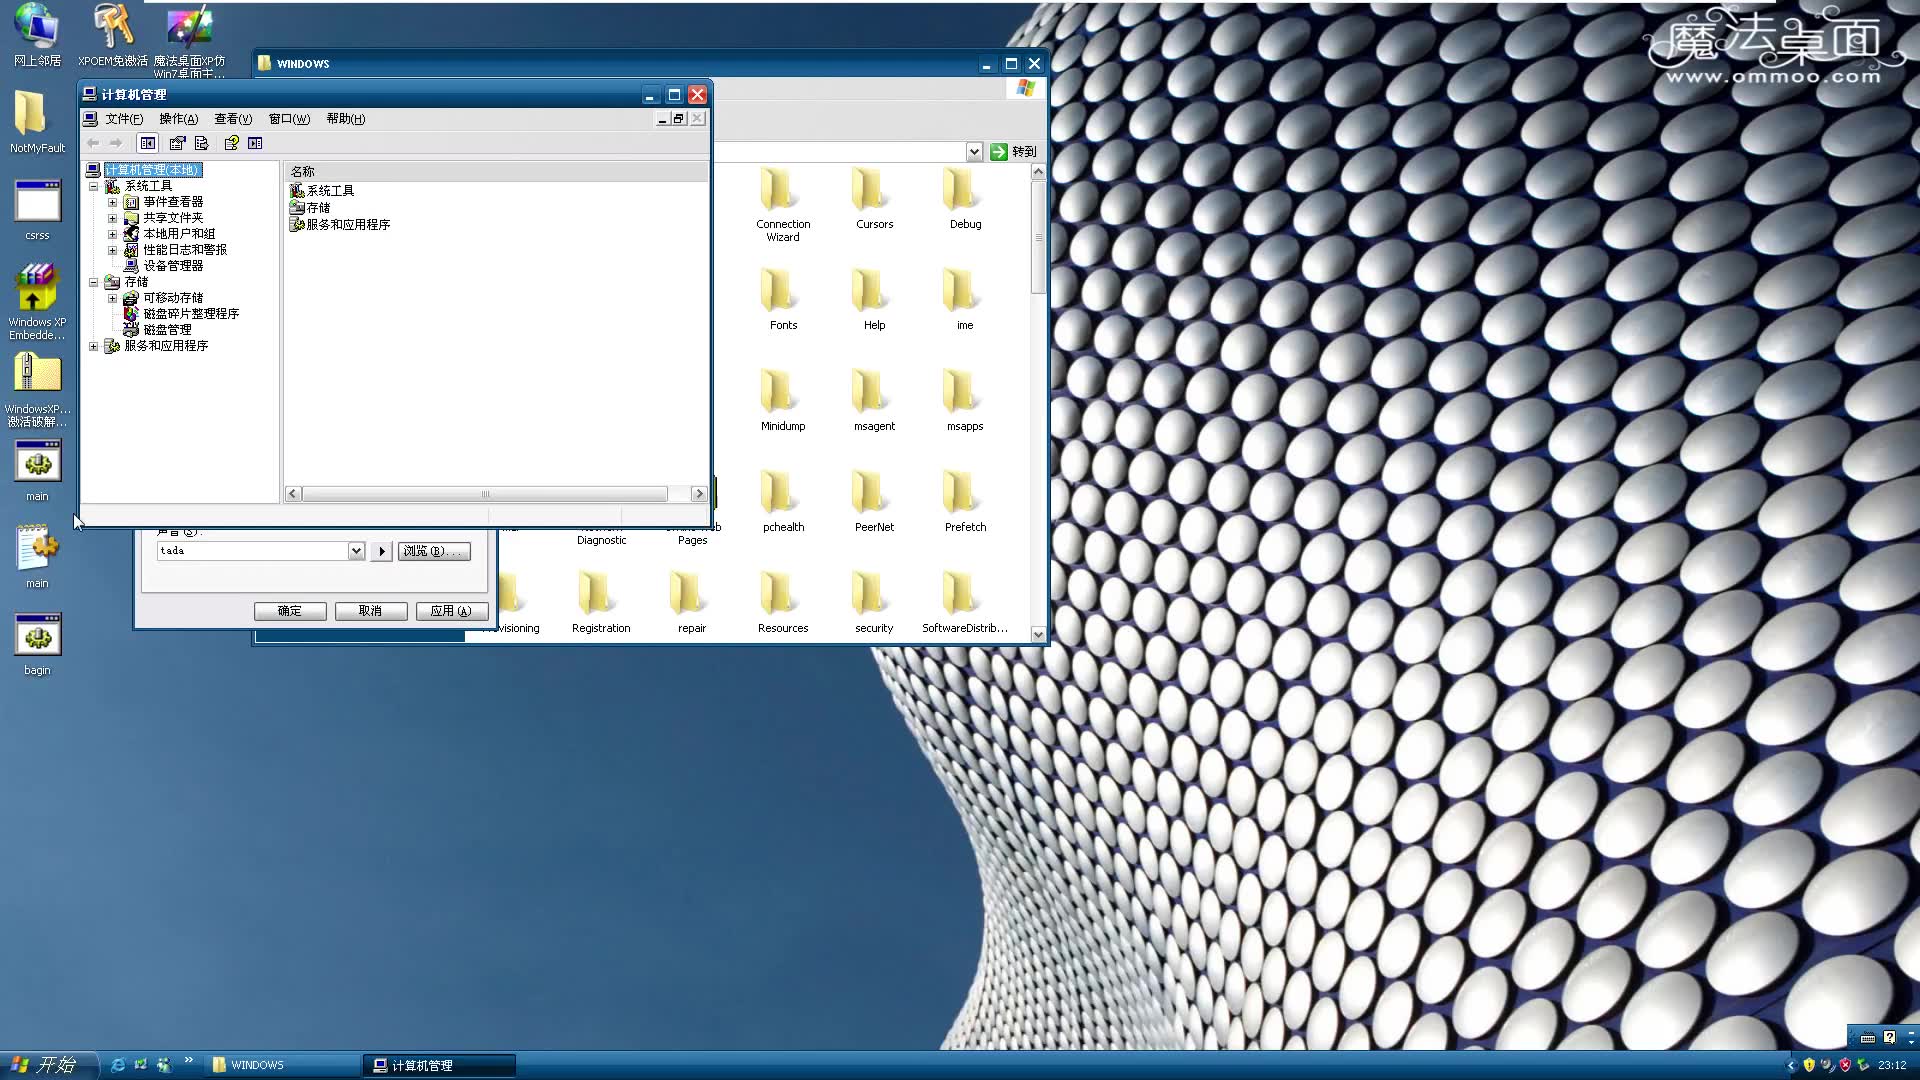Open the 查看(V) menu
1920x1080 pixels.
pos(233,119)
